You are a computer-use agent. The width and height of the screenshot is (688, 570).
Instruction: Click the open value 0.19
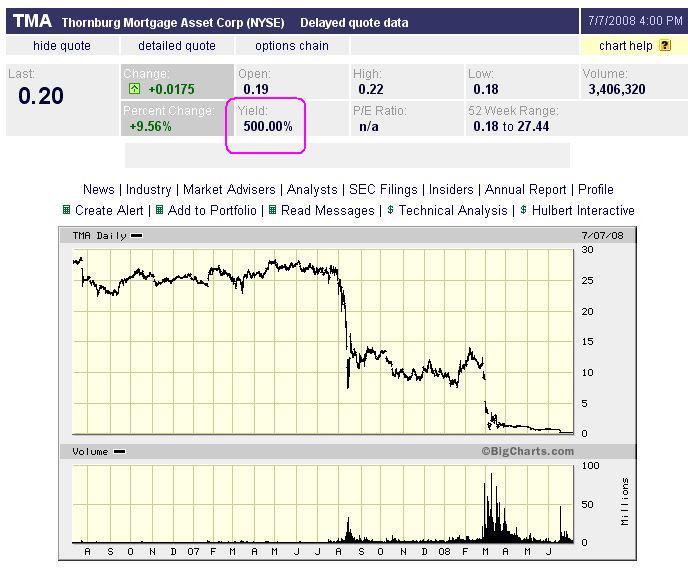pos(256,89)
